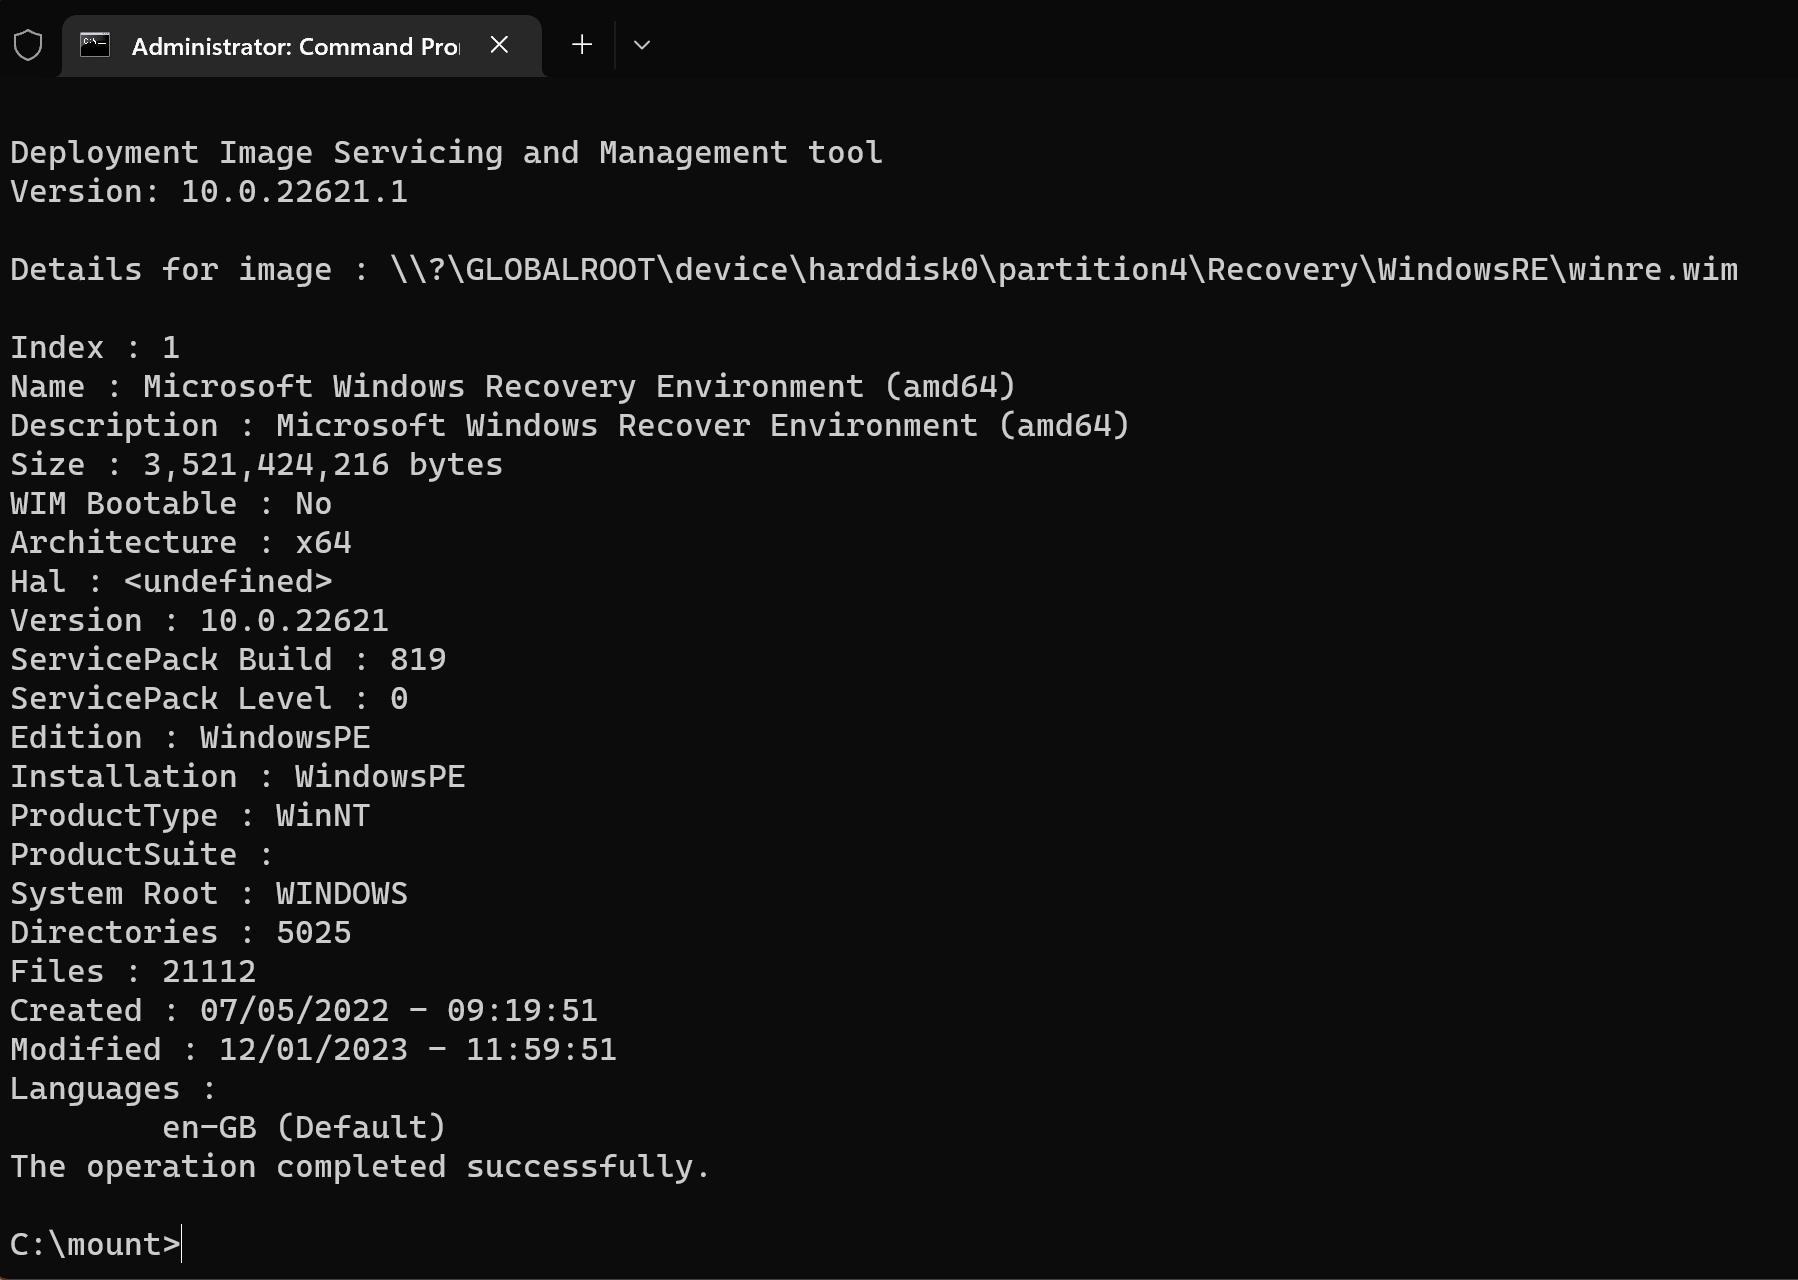Click 'The operation completed successfully.' message

click(x=360, y=1167)
